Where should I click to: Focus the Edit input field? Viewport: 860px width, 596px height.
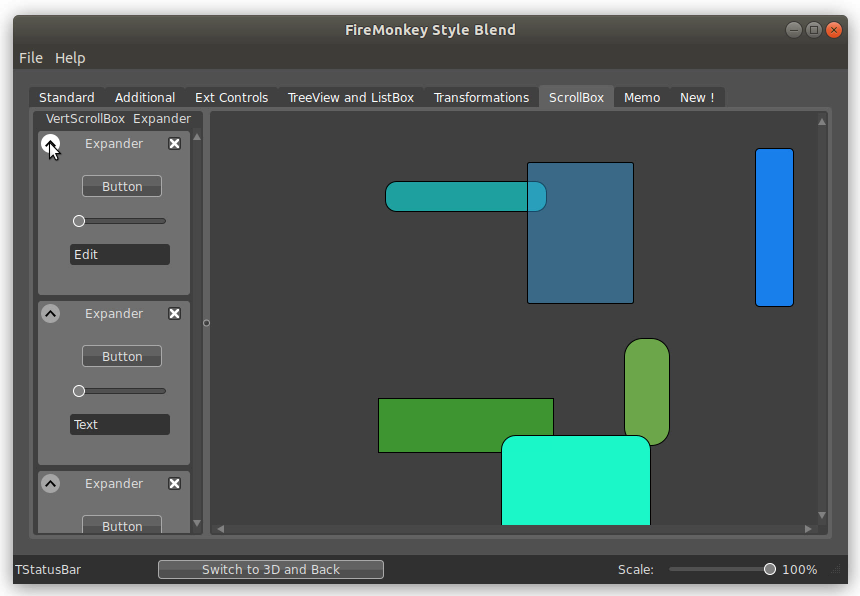point(120,254)
